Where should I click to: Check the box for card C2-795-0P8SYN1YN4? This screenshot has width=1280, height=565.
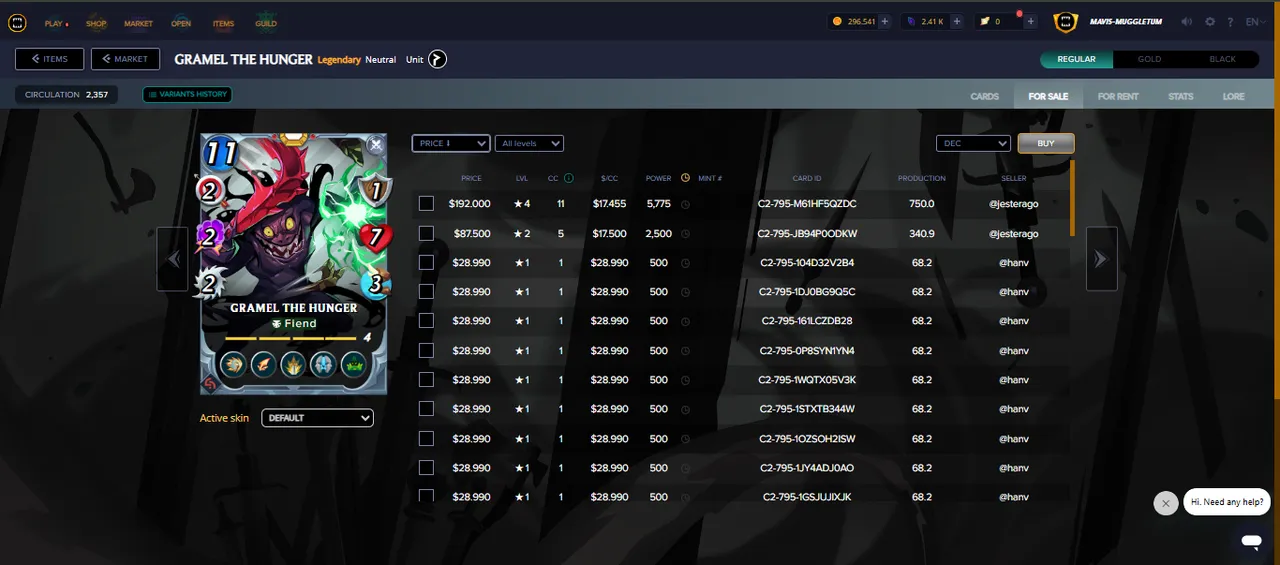pos(426,351)
